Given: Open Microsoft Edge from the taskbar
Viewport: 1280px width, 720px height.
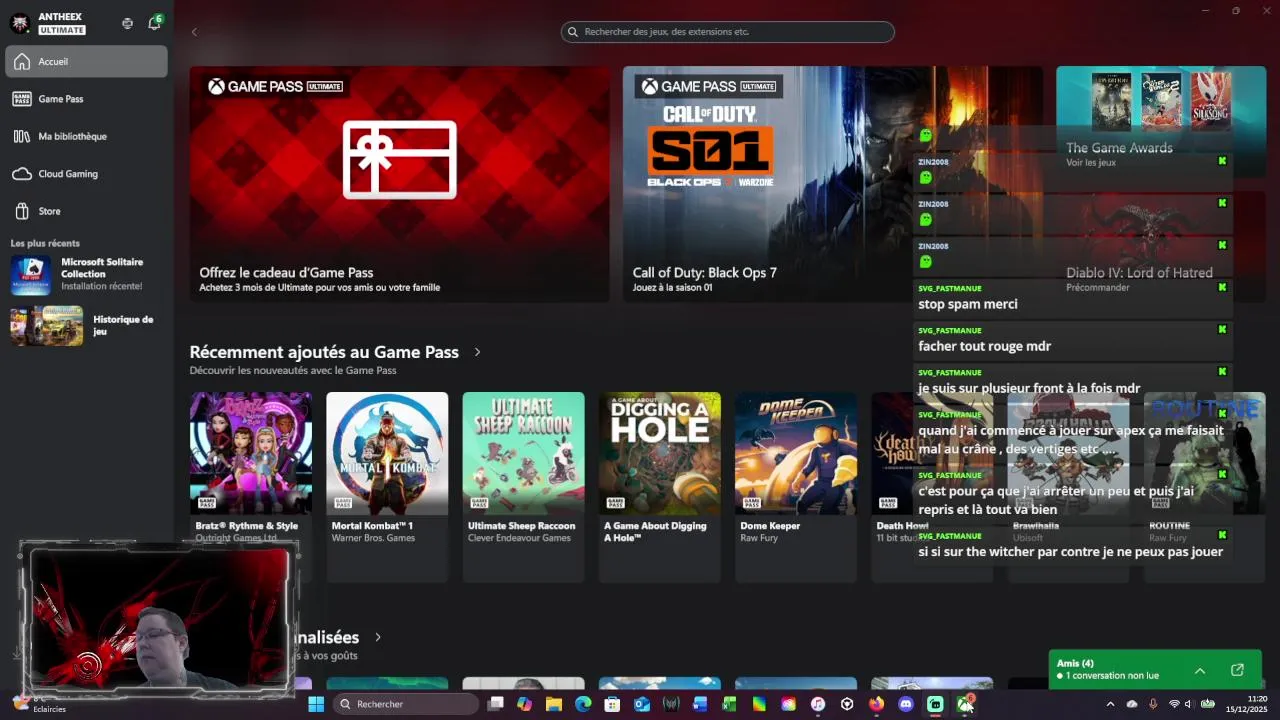Looking at the screenshot, I should pos(583,704).
